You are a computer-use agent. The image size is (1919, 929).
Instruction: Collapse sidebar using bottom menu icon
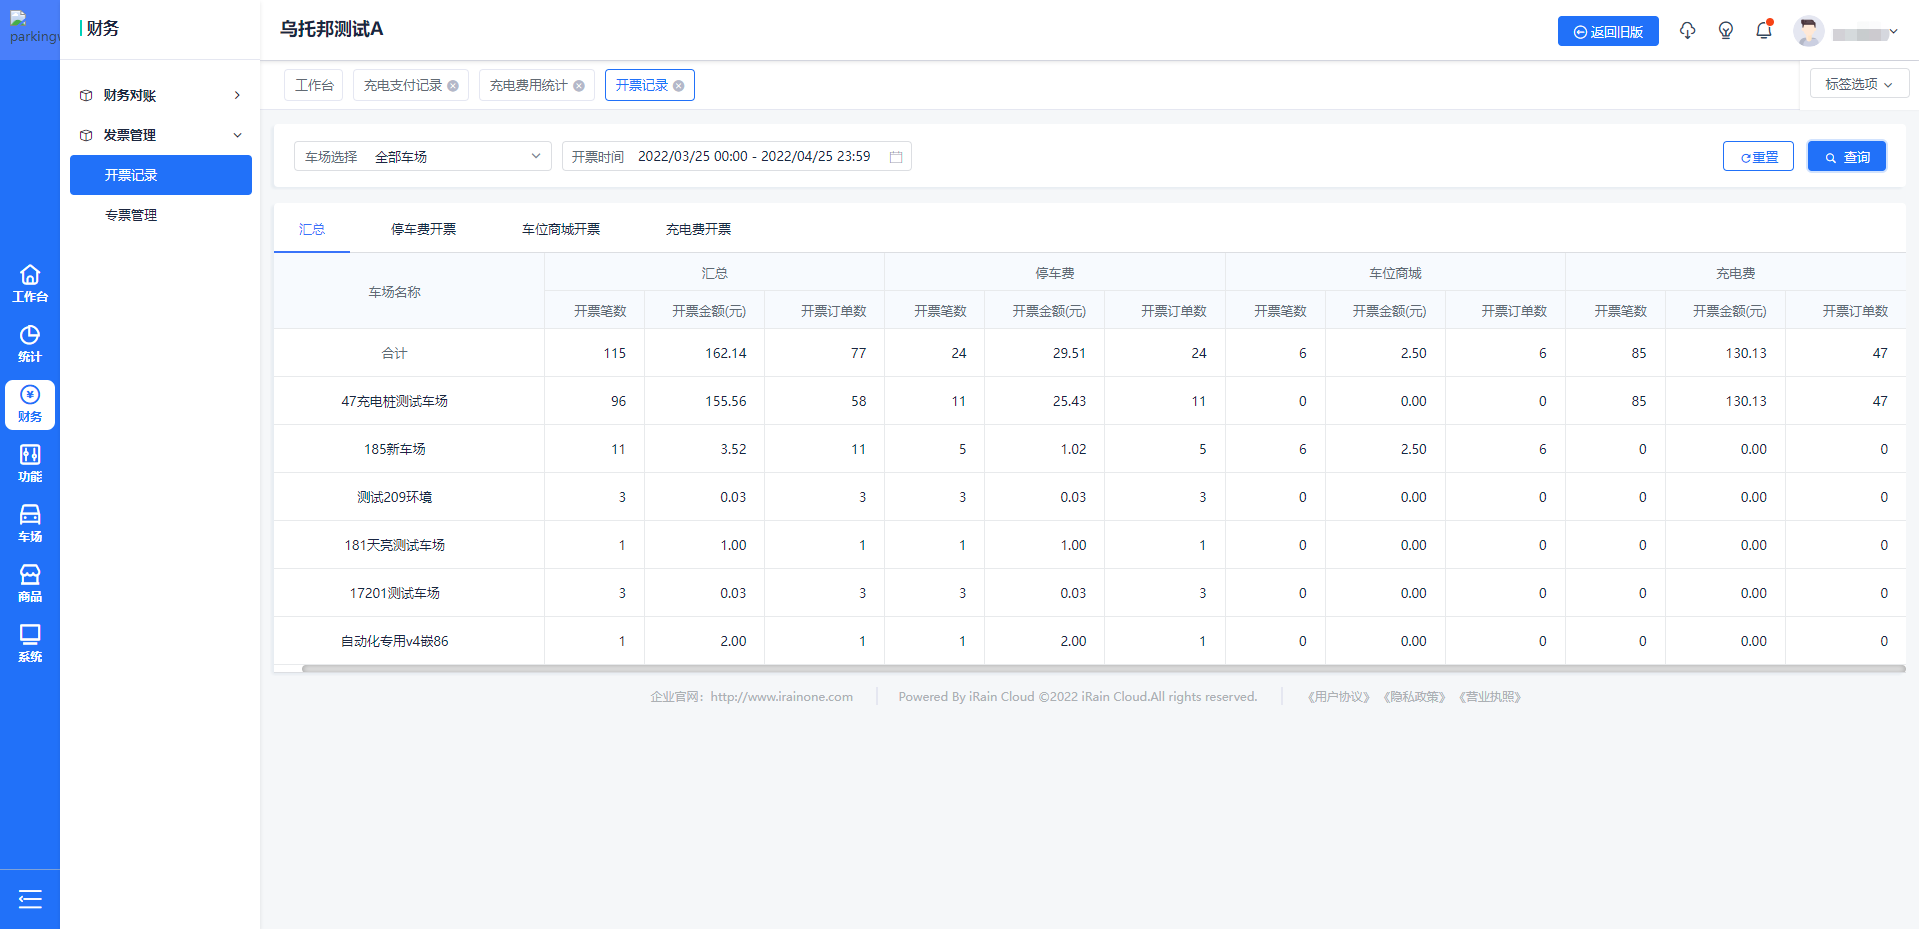(30, 899)
